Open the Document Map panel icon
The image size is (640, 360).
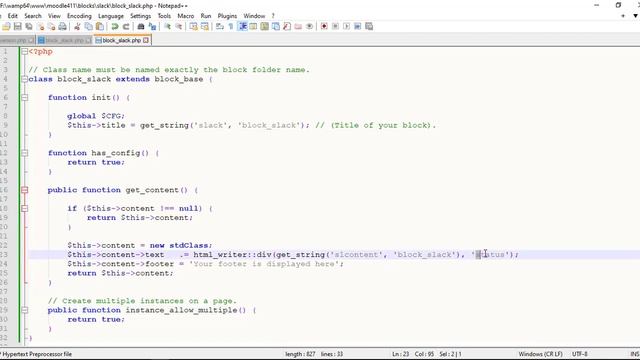pos(264,27)
